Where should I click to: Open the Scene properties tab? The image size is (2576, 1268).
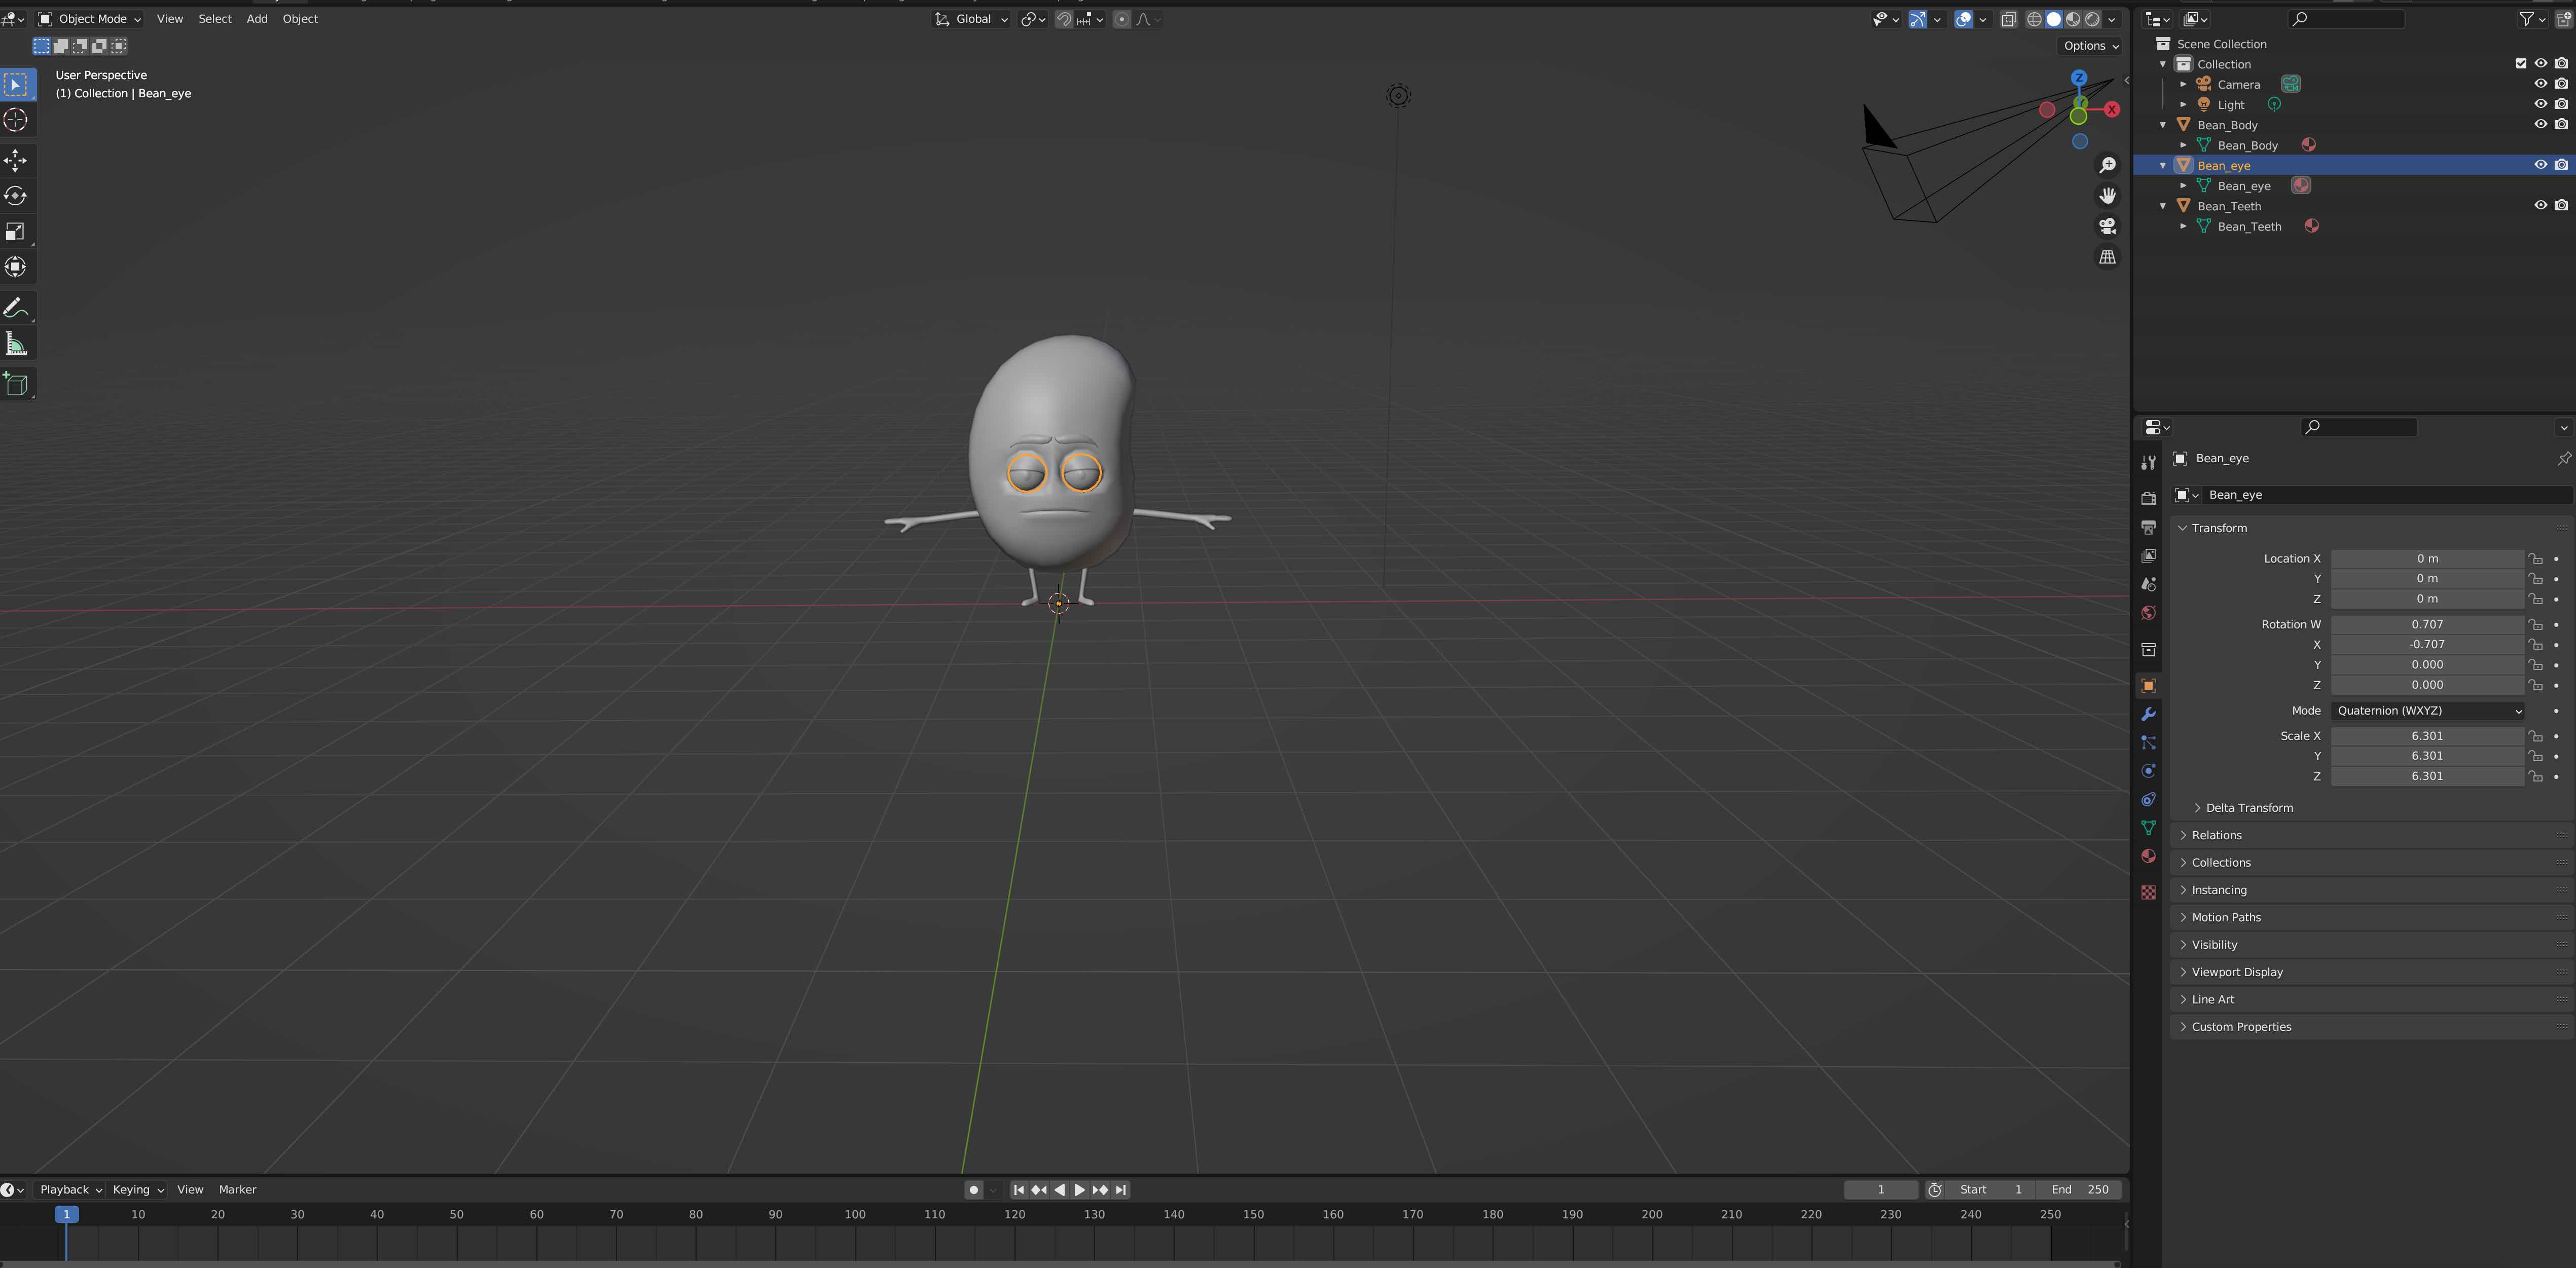pos(2148,584)
